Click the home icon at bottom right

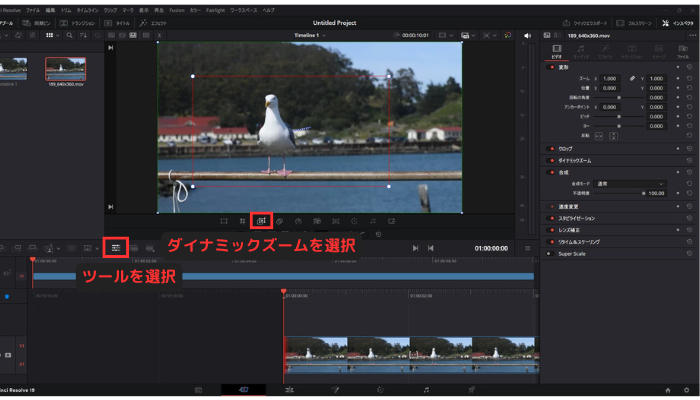[668, 390]
